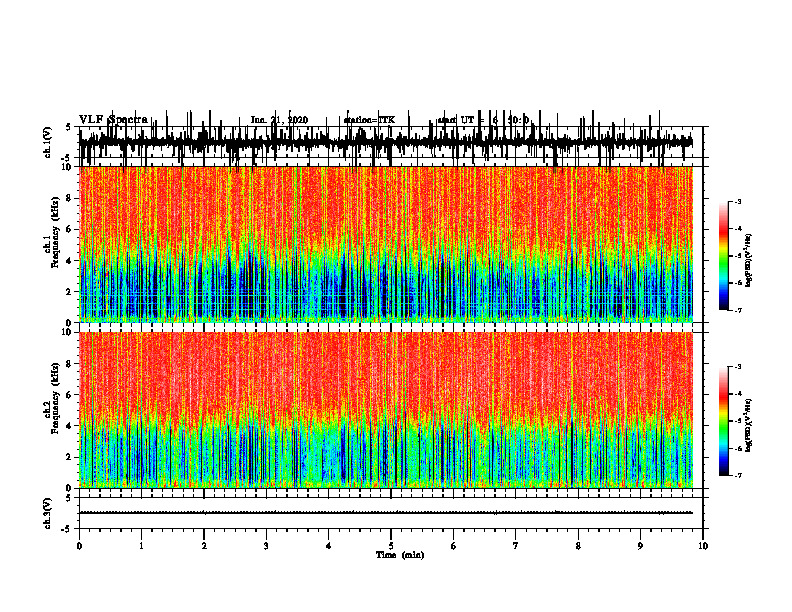The width and height of the screenshot is (792, 612).
Task: Click the "6" kHz tick on ch.1 frequency axis
Action: (69, 230)
